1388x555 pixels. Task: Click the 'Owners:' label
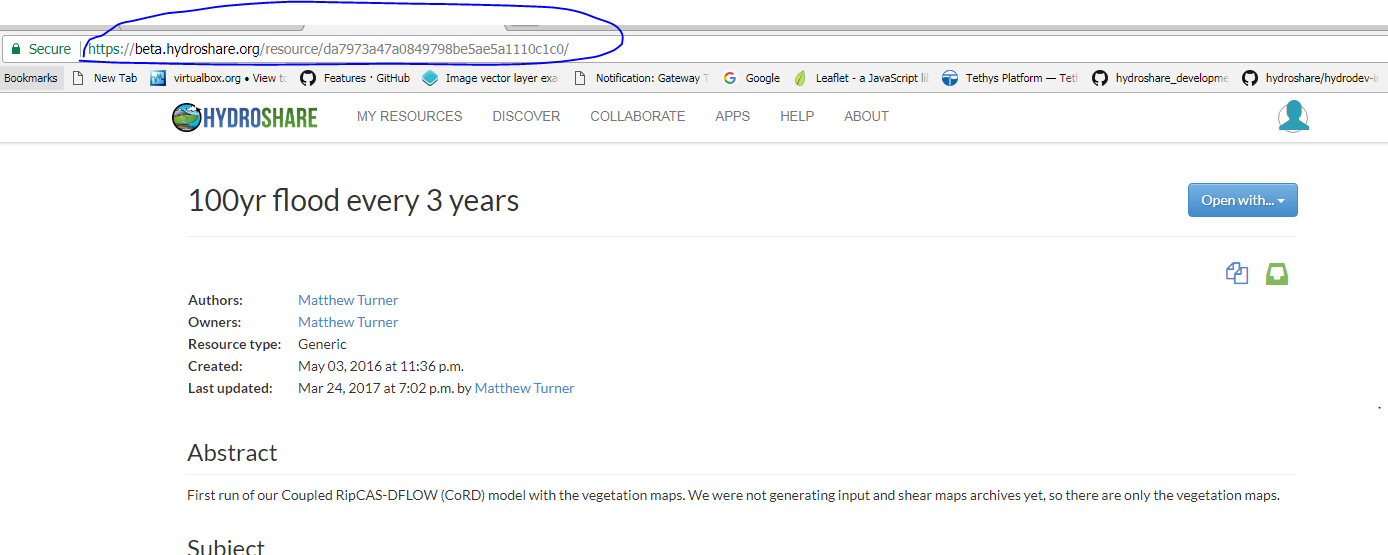click(215, 322)
